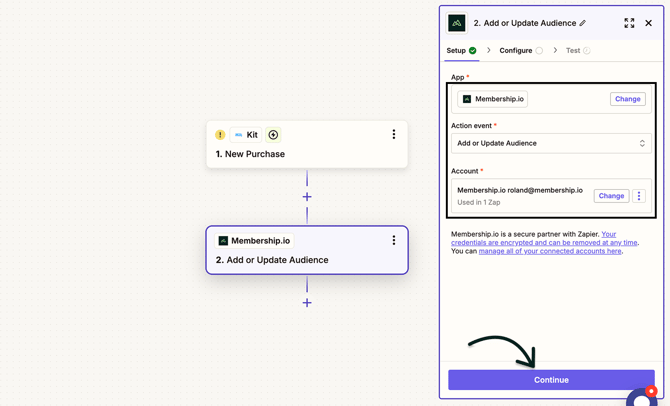Open the Setup tab
The width and height of the screenshot is (670, 406).
point(461,50)
